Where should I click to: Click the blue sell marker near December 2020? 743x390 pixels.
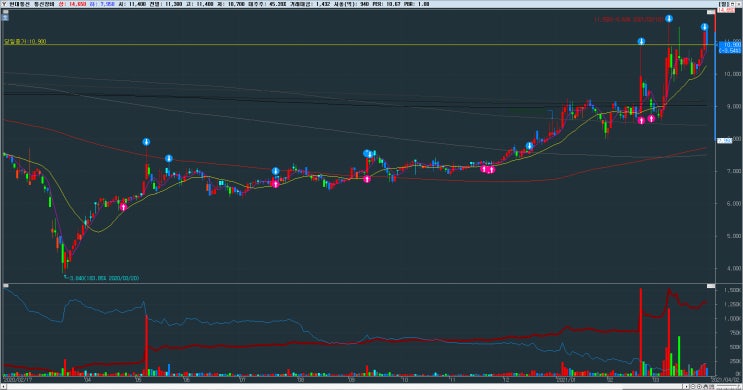click(x=529, y=146)
